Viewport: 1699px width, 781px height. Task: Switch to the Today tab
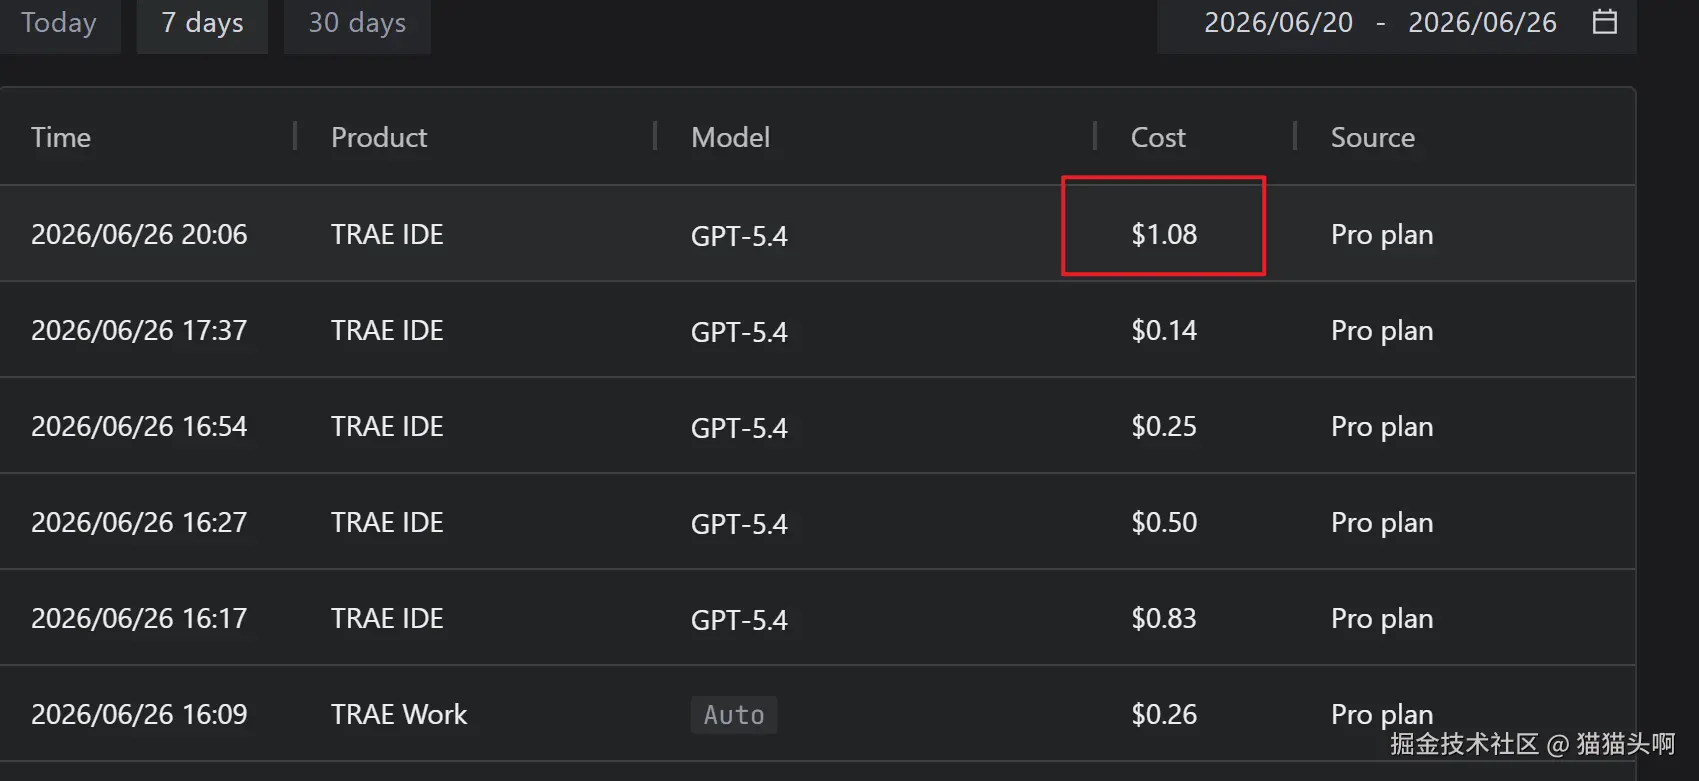click(59, 23)
